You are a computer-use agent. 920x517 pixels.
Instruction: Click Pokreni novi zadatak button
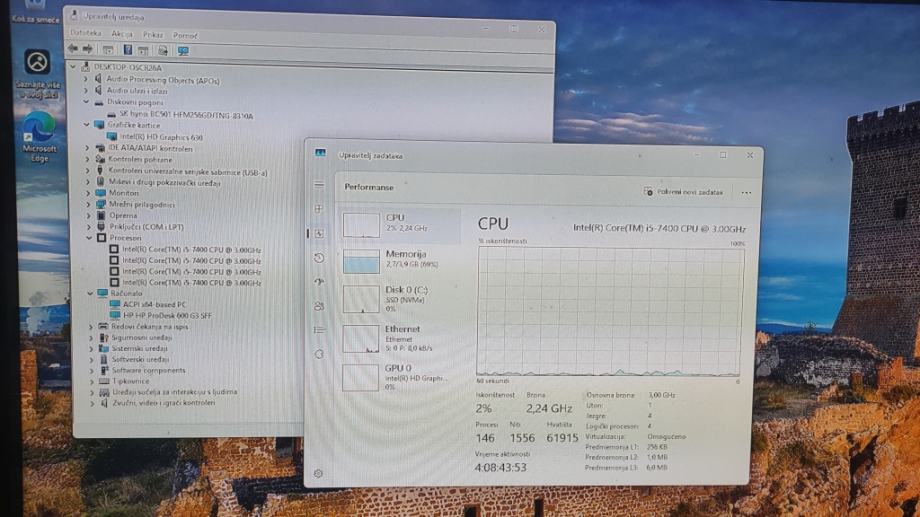click(x=684, y=192)
